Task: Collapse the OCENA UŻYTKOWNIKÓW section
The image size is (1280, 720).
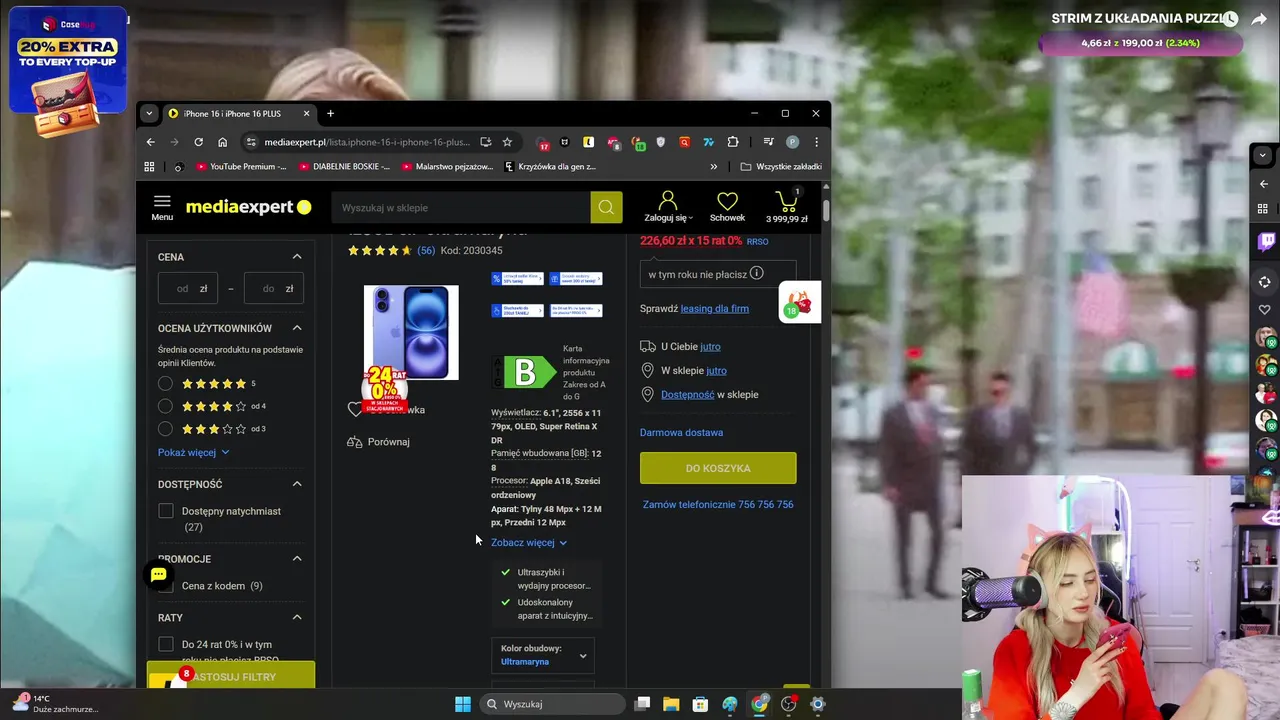Action: 297,328
